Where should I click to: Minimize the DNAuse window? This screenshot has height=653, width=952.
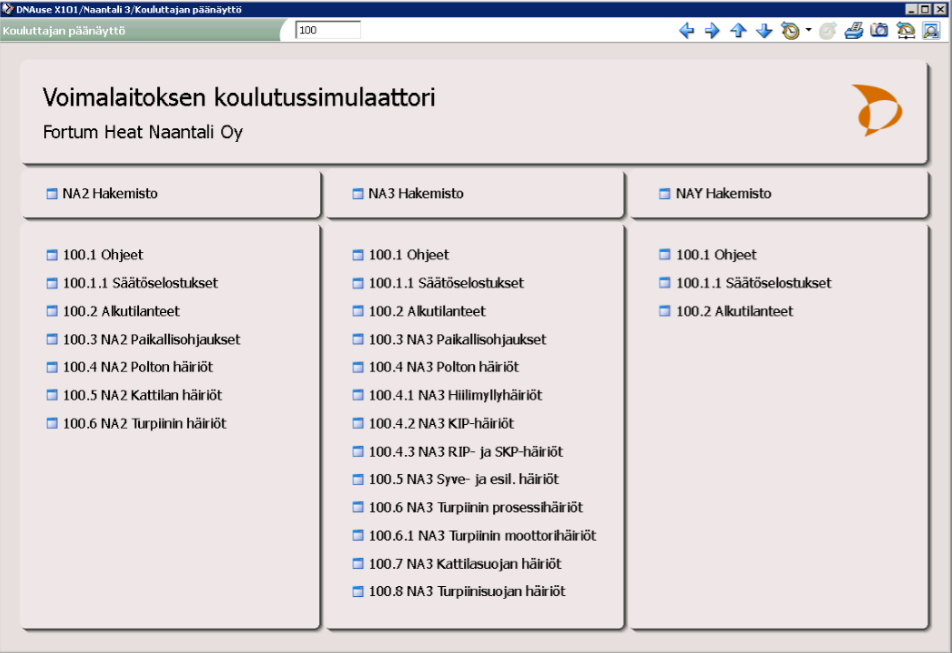(911, 9)
